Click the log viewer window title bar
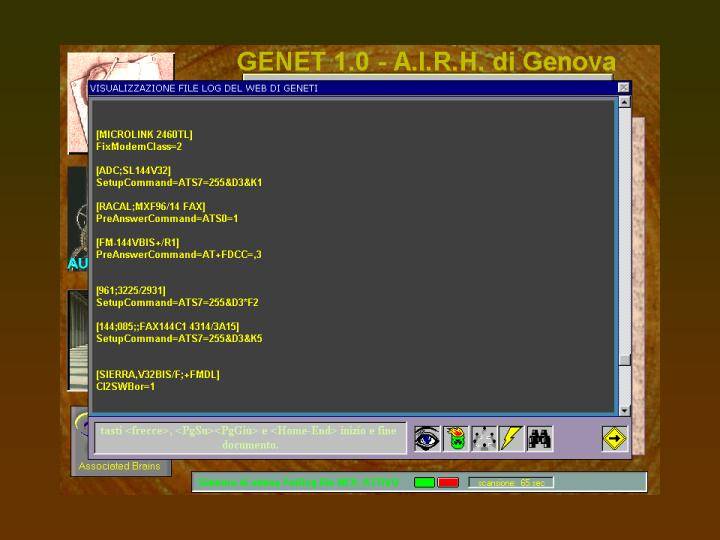Image resolution: width=720 pixels, height=540 pixels. tap(353, 88)
